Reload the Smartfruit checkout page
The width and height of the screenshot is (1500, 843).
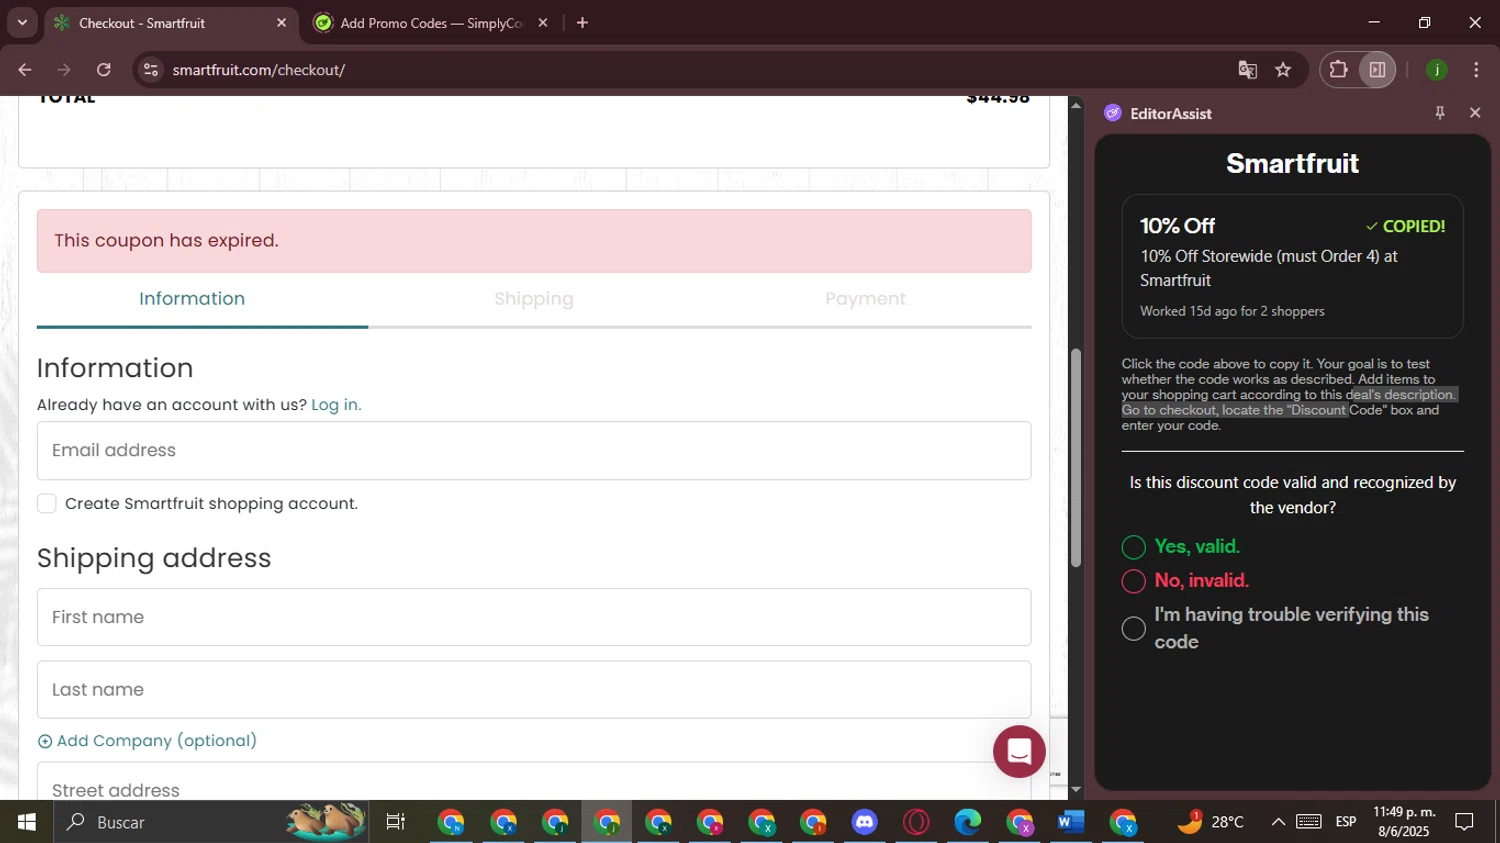click(x=104, y=70)
